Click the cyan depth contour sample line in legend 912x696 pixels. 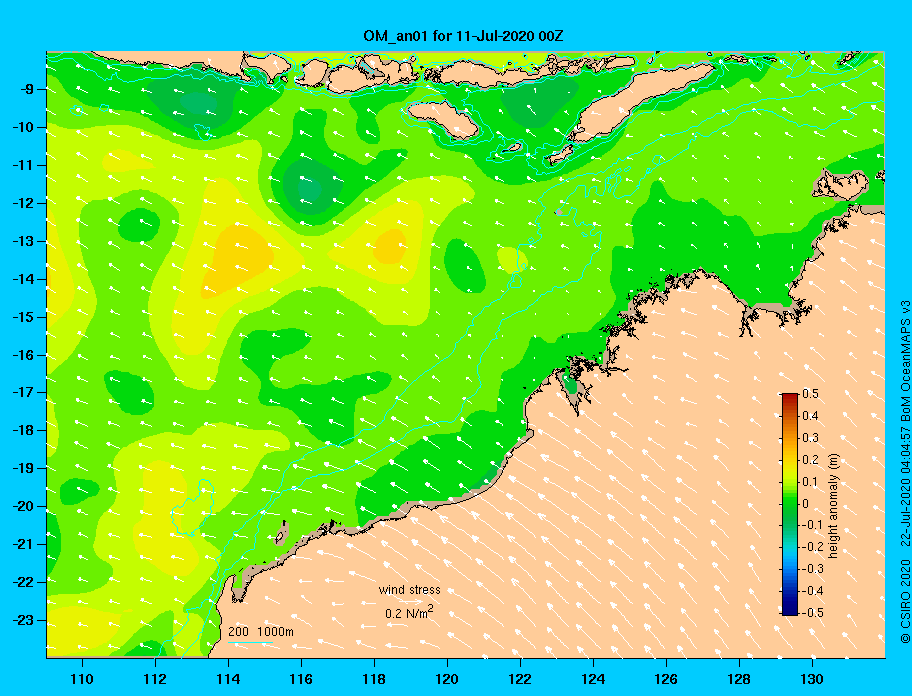point(250,643)
